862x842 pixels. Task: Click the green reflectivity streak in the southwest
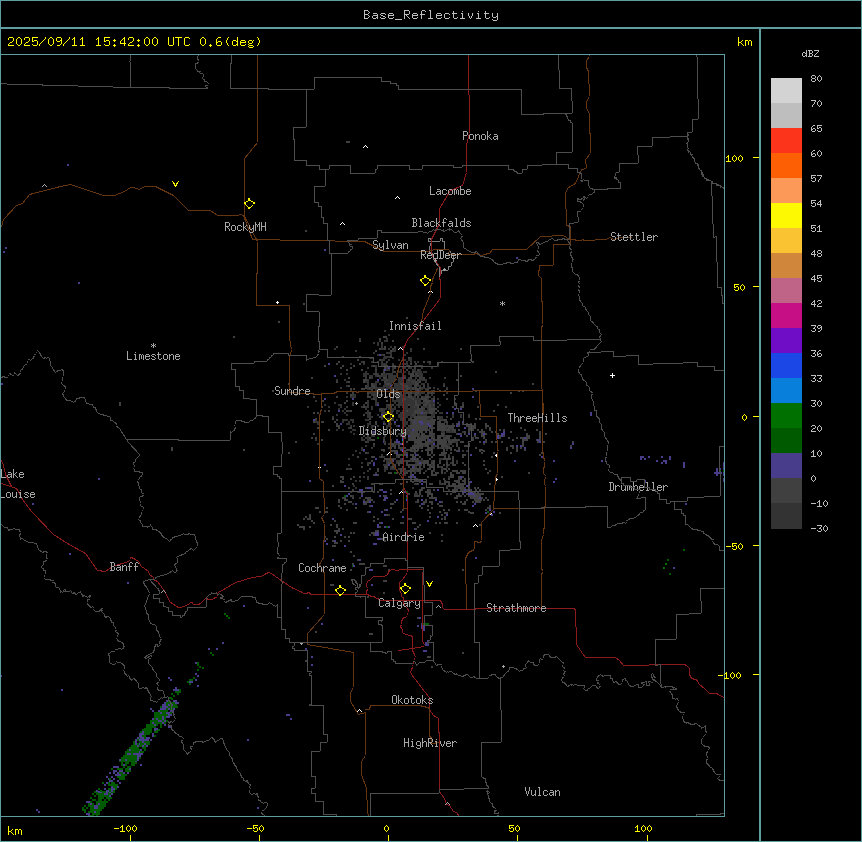tap(131, 756)
